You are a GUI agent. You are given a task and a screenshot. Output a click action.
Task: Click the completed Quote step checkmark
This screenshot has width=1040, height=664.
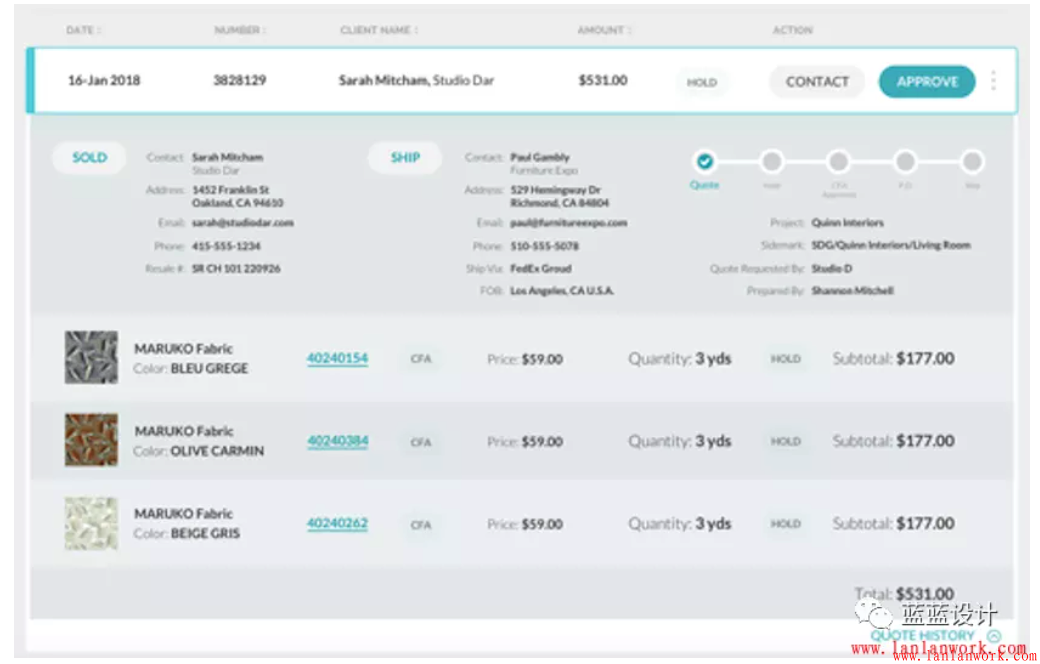705,162
